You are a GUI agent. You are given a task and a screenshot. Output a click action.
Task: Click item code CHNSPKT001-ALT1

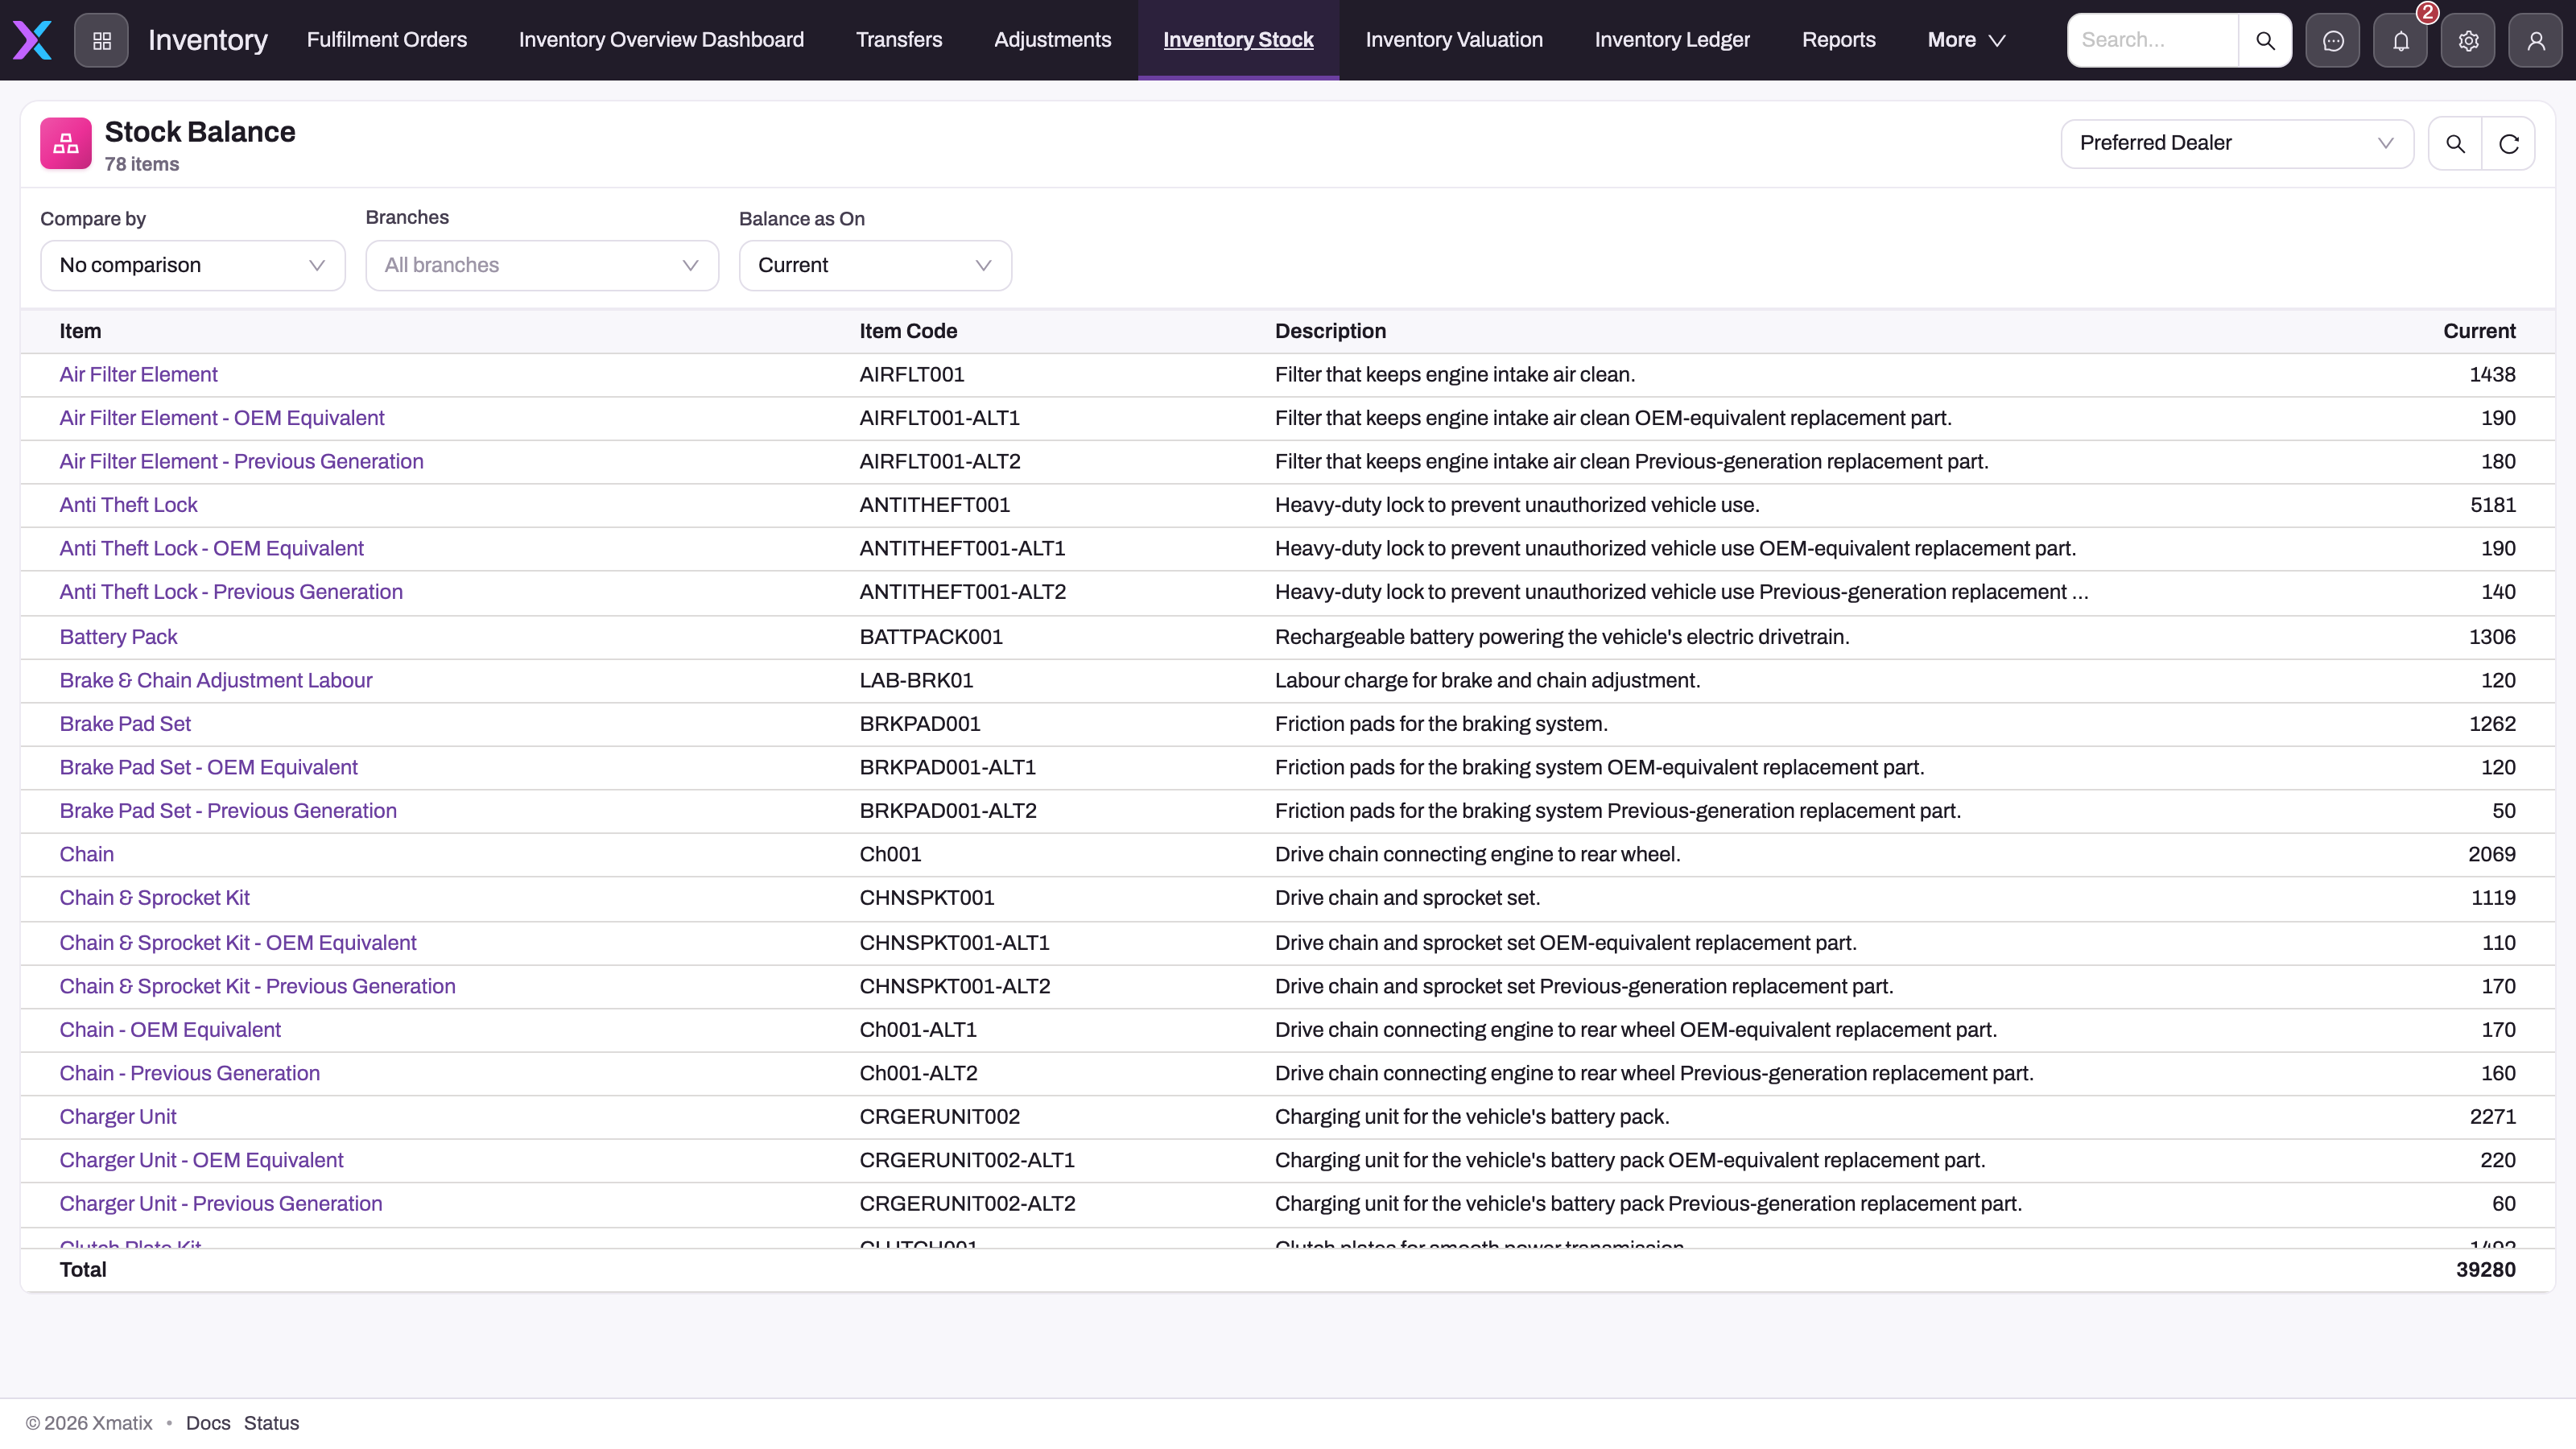click(954, 943)
